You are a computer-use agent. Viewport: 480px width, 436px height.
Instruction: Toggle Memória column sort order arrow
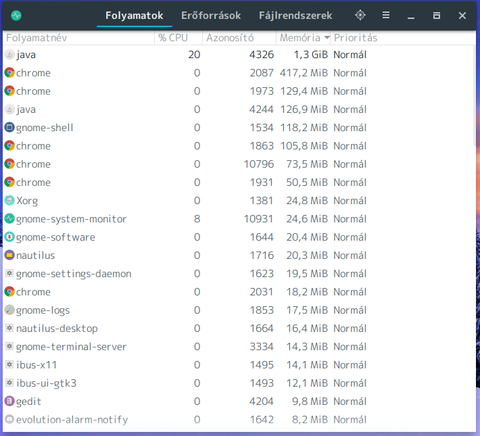(327, 38)
